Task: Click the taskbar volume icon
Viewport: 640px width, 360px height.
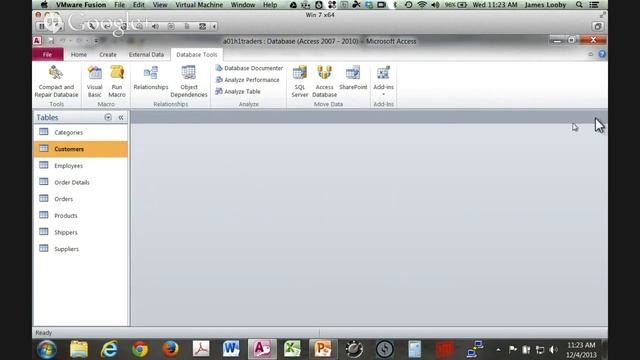Action: (x=553, y=350)
